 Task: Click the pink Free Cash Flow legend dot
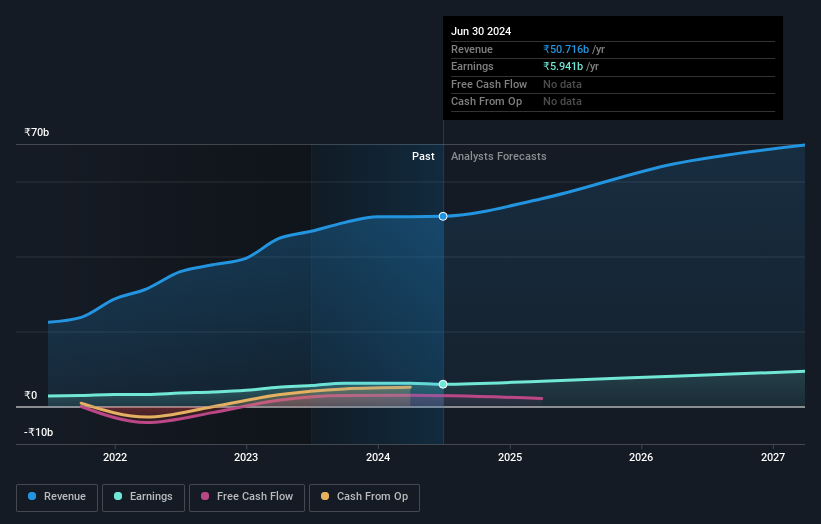[x=205, y=496]
